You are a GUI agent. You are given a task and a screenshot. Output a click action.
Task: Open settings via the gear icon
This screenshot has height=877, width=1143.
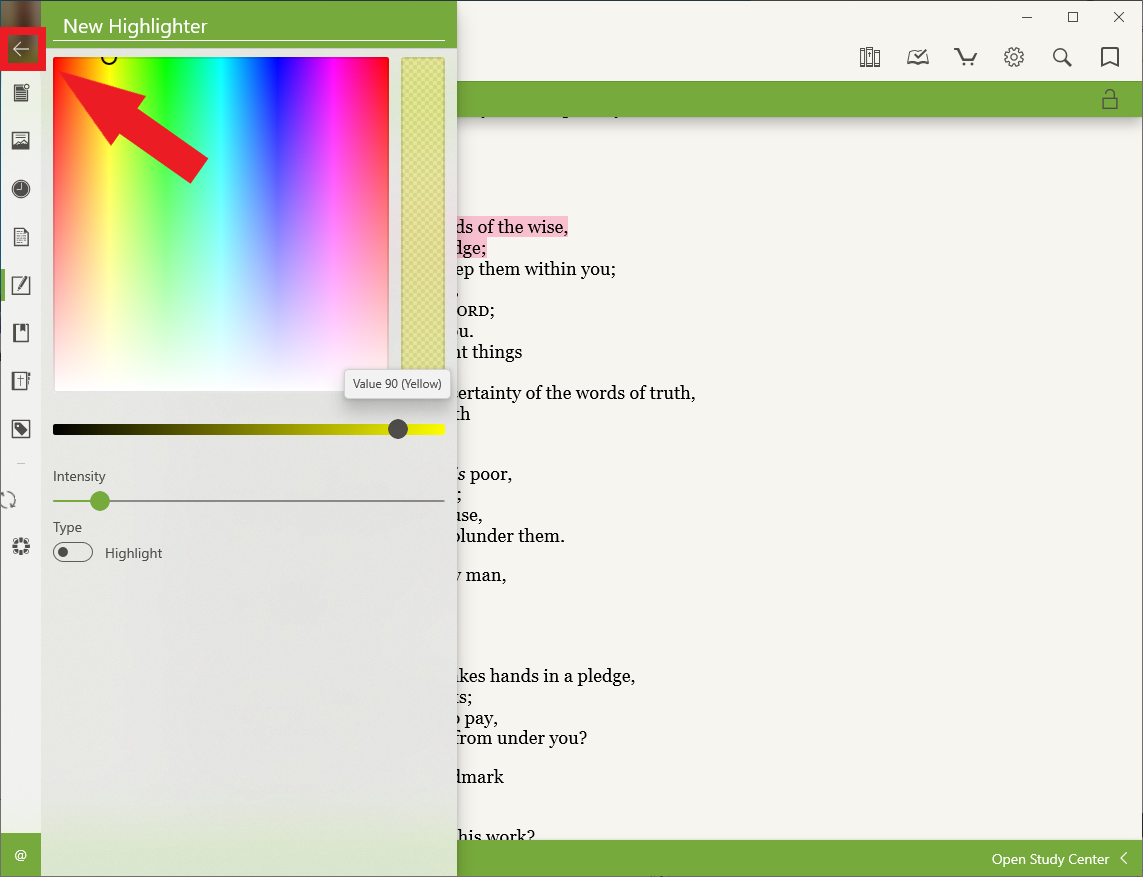point(1014,58)
